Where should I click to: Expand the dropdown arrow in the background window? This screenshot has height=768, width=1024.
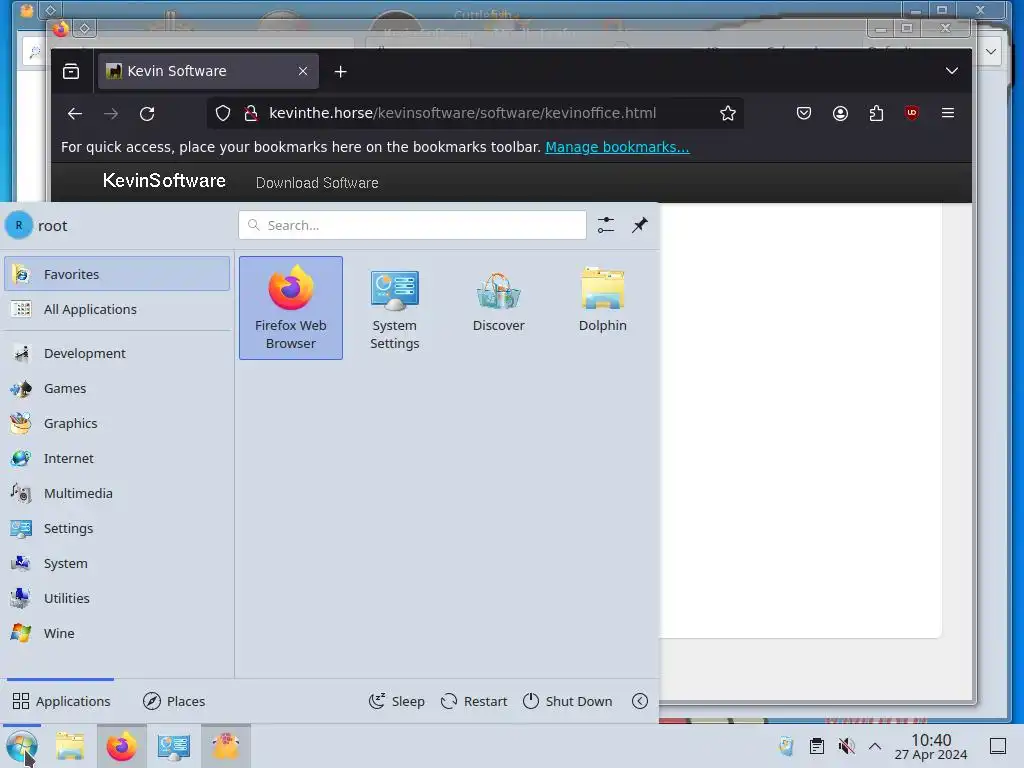click(x=991, y=52)
